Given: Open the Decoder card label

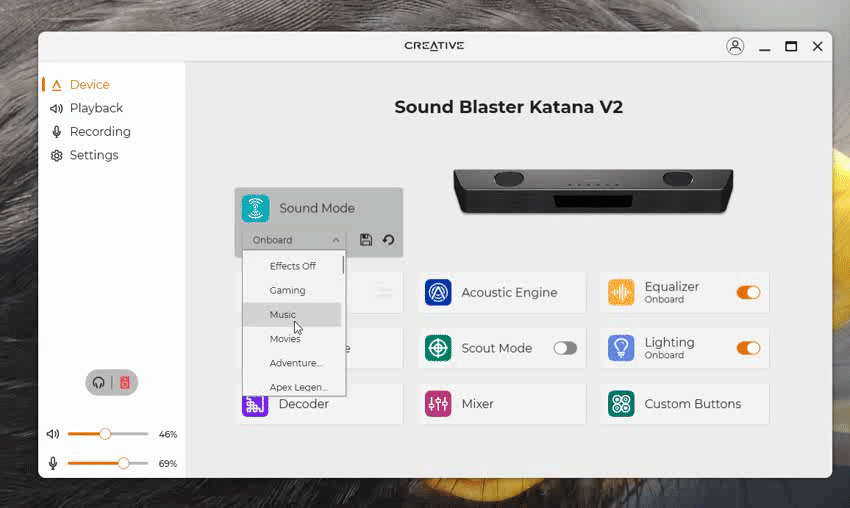Looking at the screenshot, I should coord(304,404).
